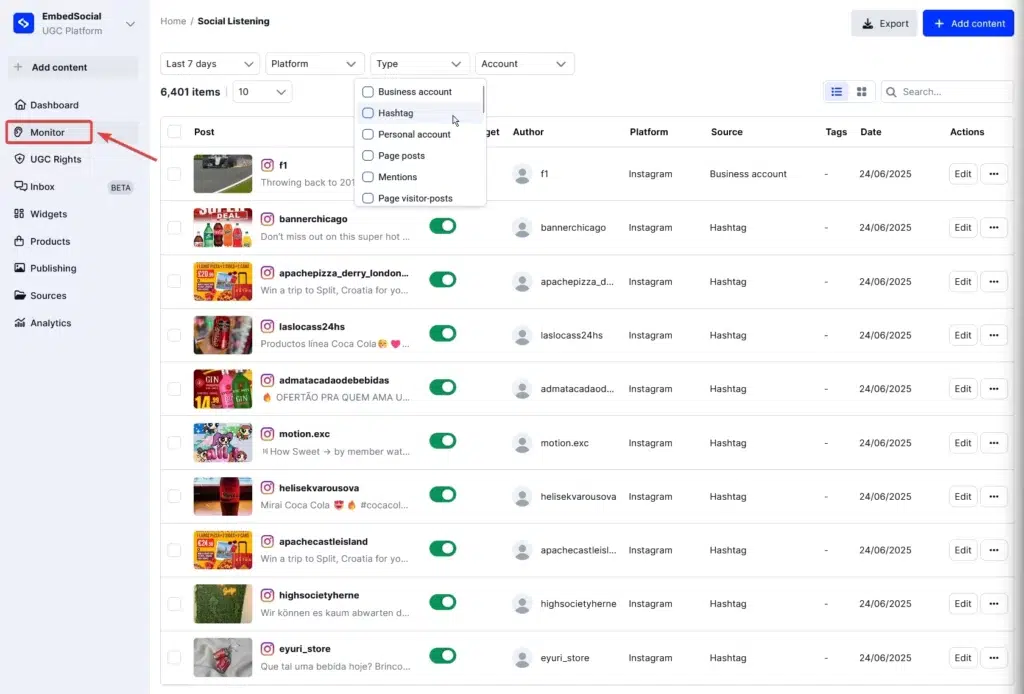Toggle off laslocass24hs post switch
Image resolution: width=1024 pixels, height=694 pixels.
443,334
